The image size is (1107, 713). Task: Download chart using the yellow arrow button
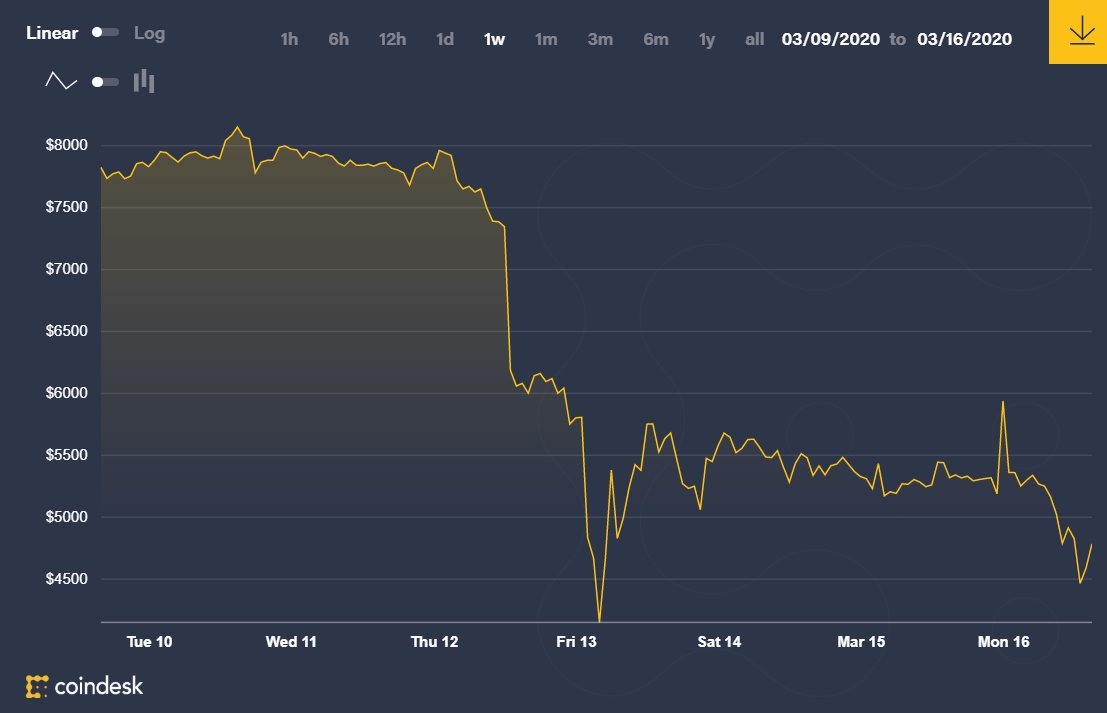point(1078,32)
